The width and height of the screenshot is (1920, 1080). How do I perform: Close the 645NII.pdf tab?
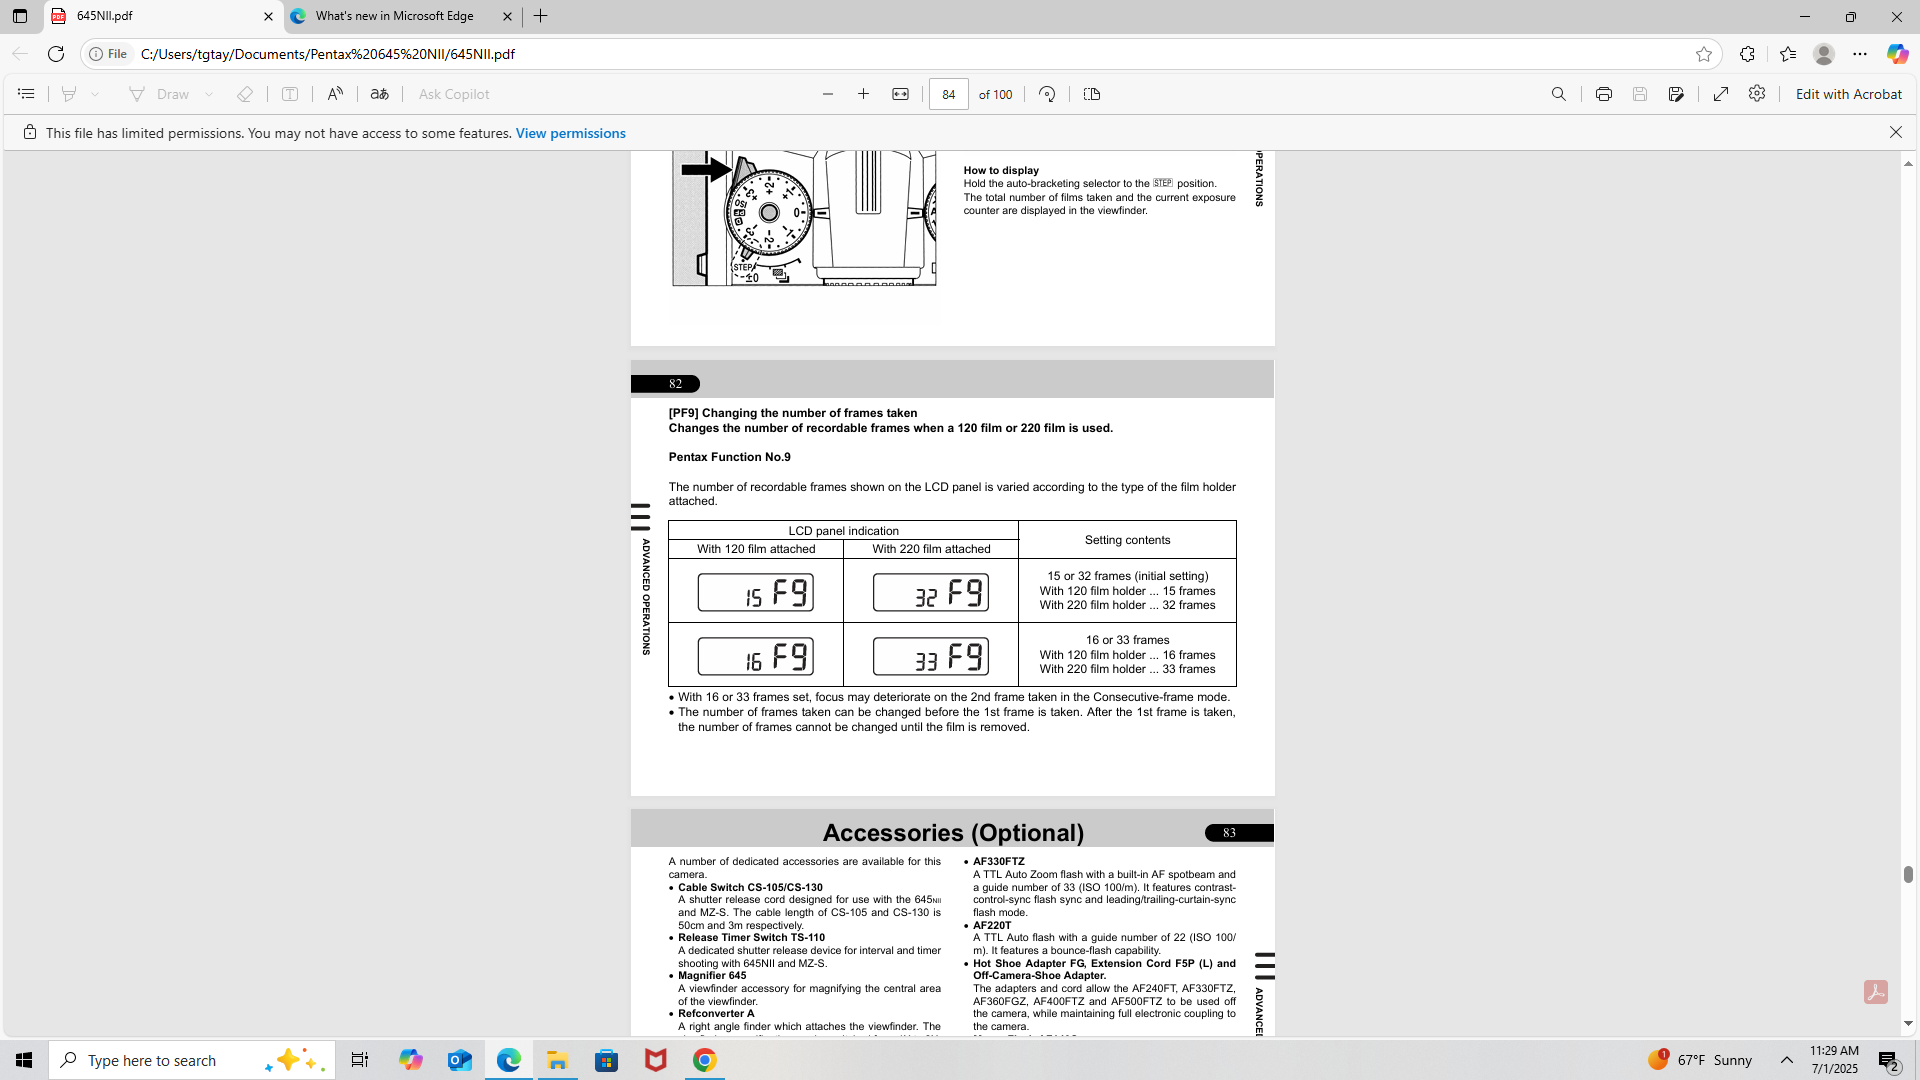click(268, 17)
